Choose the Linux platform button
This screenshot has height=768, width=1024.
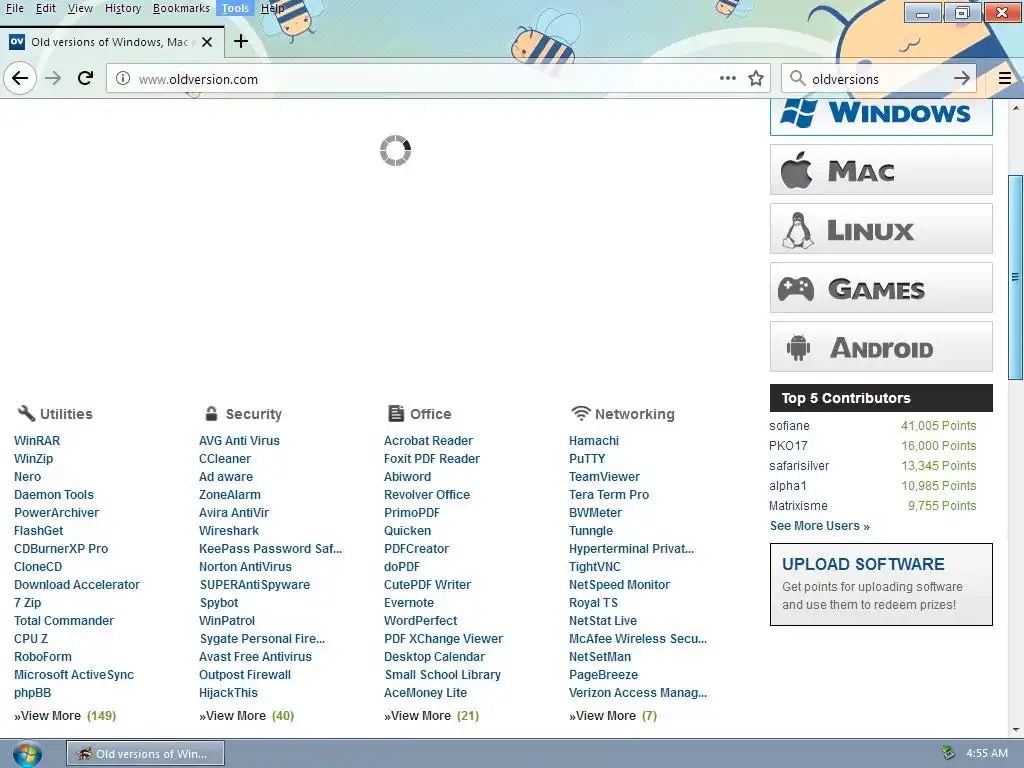click(881, 229)
